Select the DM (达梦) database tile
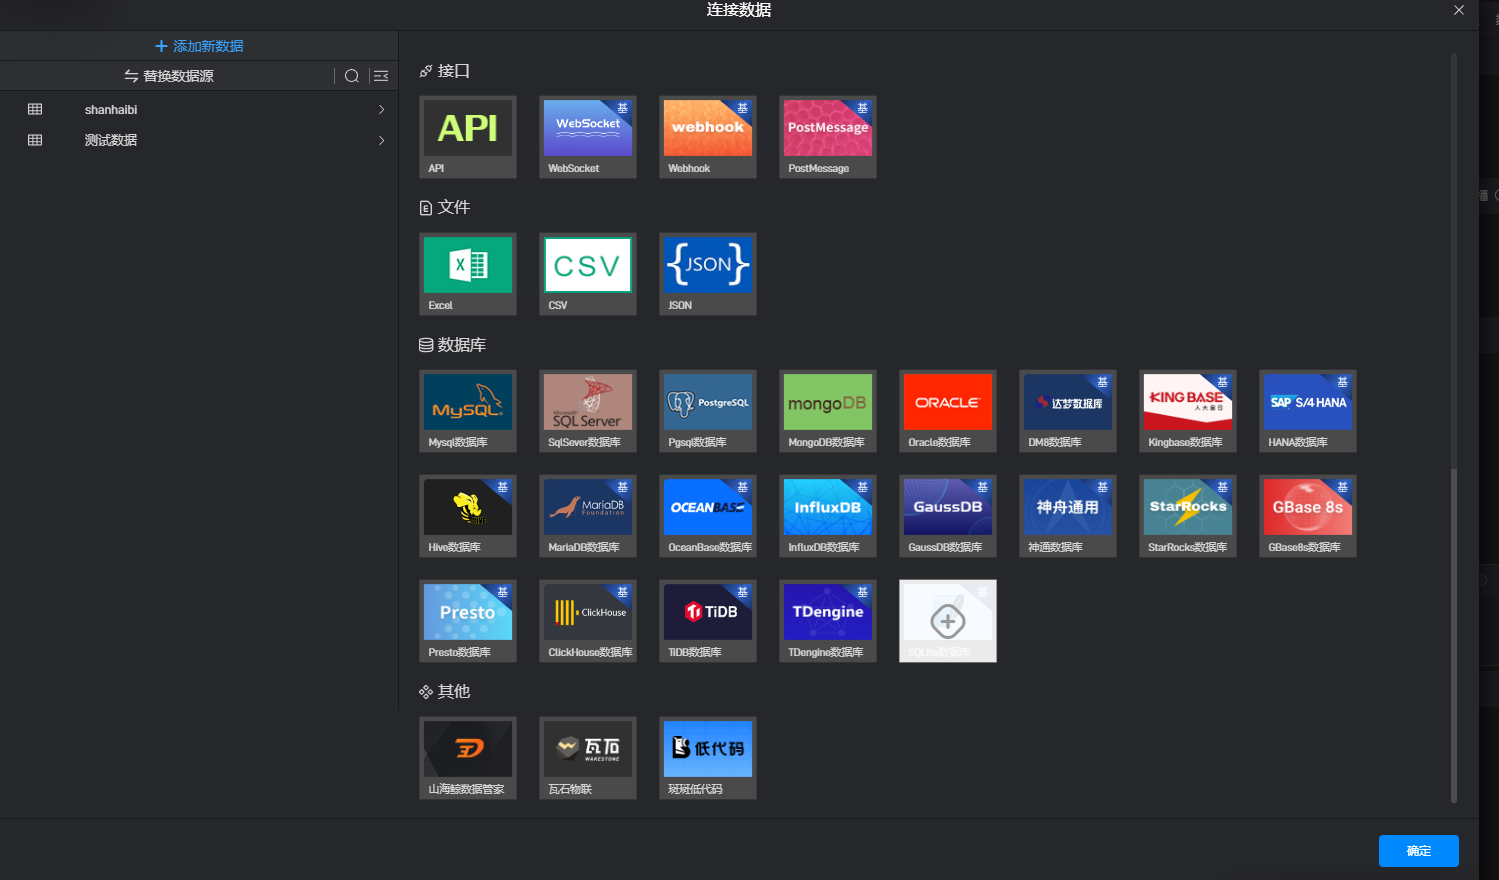 pyautogui.click(x=1068, y=411)
